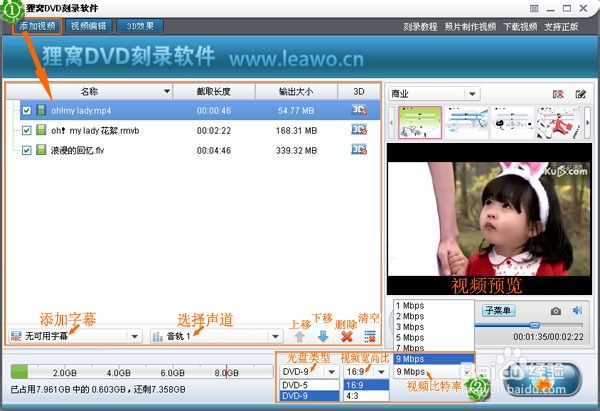Click the 3D column header
The width and height of the screenshot is (600, 411).
359,91
